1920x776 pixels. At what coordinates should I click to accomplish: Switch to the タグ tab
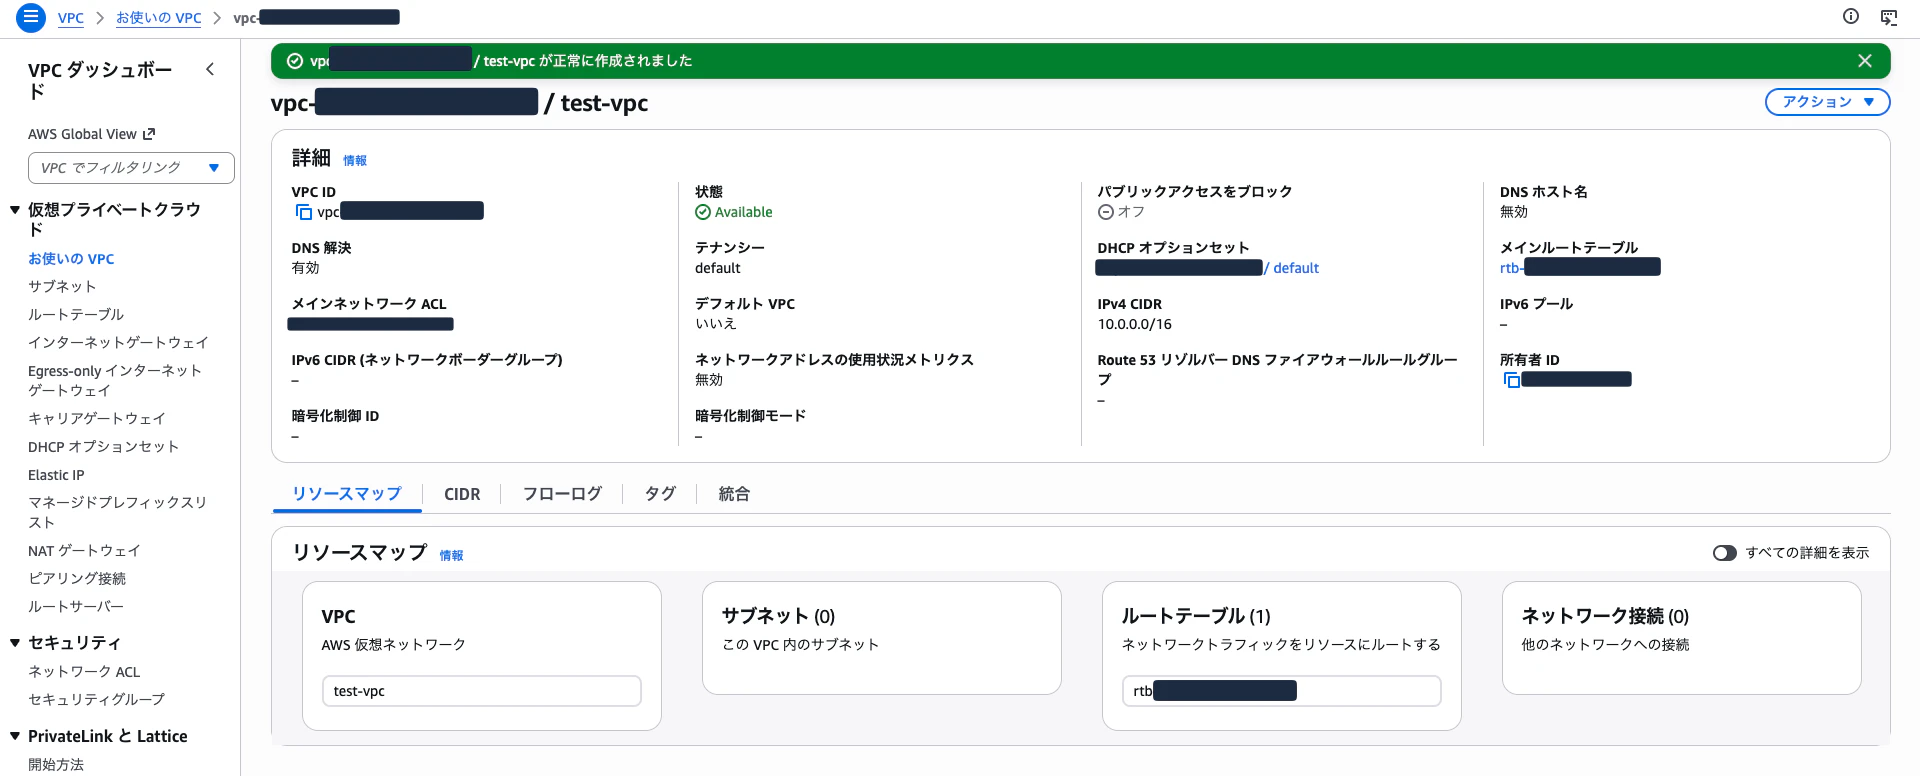pos(660,494)
